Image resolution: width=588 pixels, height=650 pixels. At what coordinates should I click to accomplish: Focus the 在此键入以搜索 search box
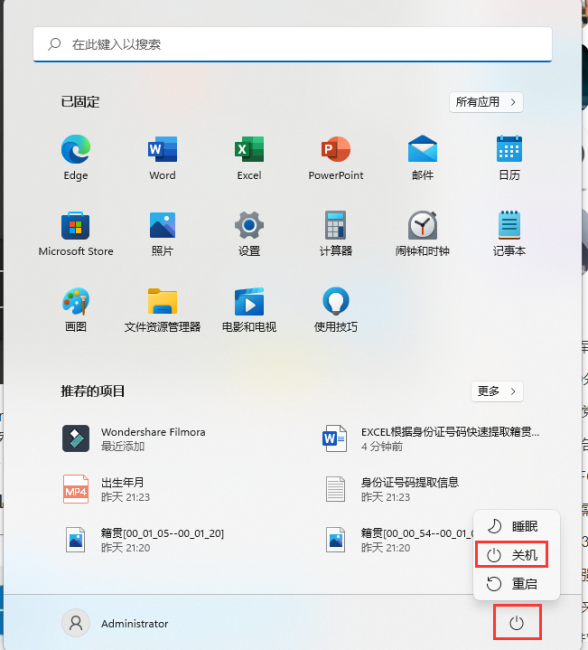(x=293, y=44)
